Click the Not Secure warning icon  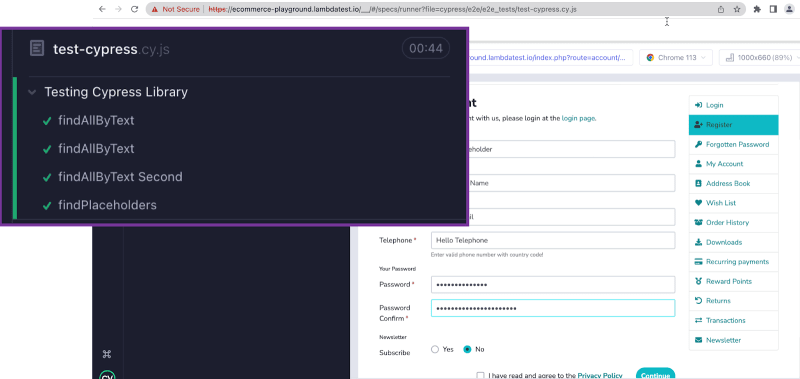pos(154,9)
